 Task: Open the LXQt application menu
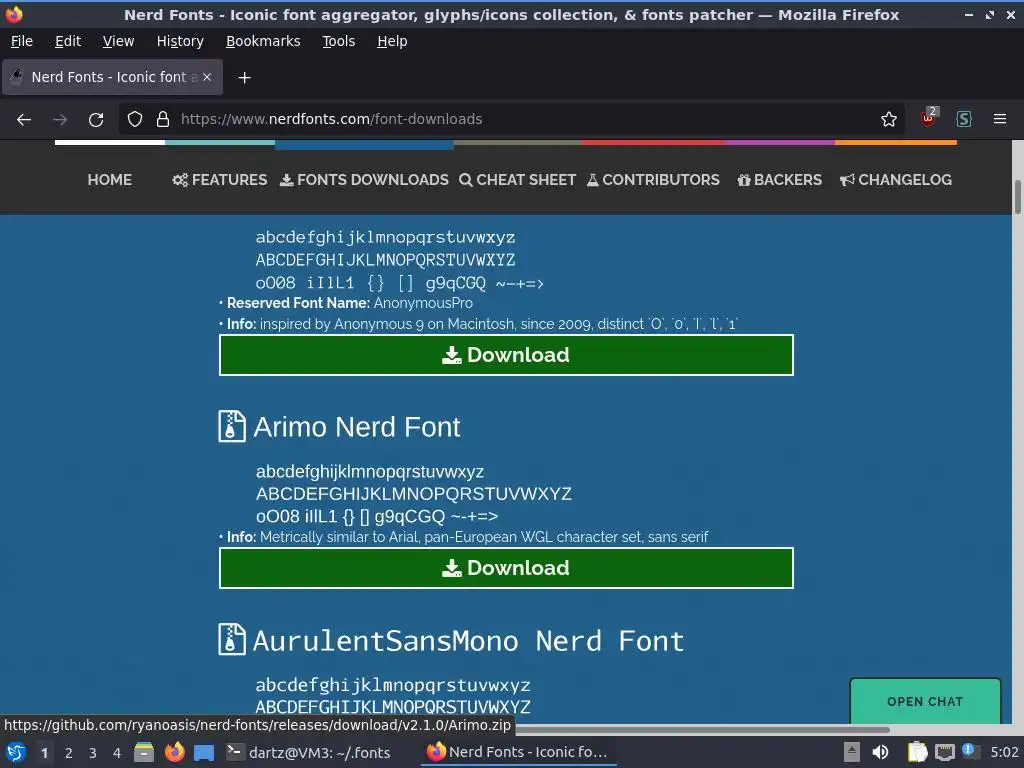(x=15, y=752)
